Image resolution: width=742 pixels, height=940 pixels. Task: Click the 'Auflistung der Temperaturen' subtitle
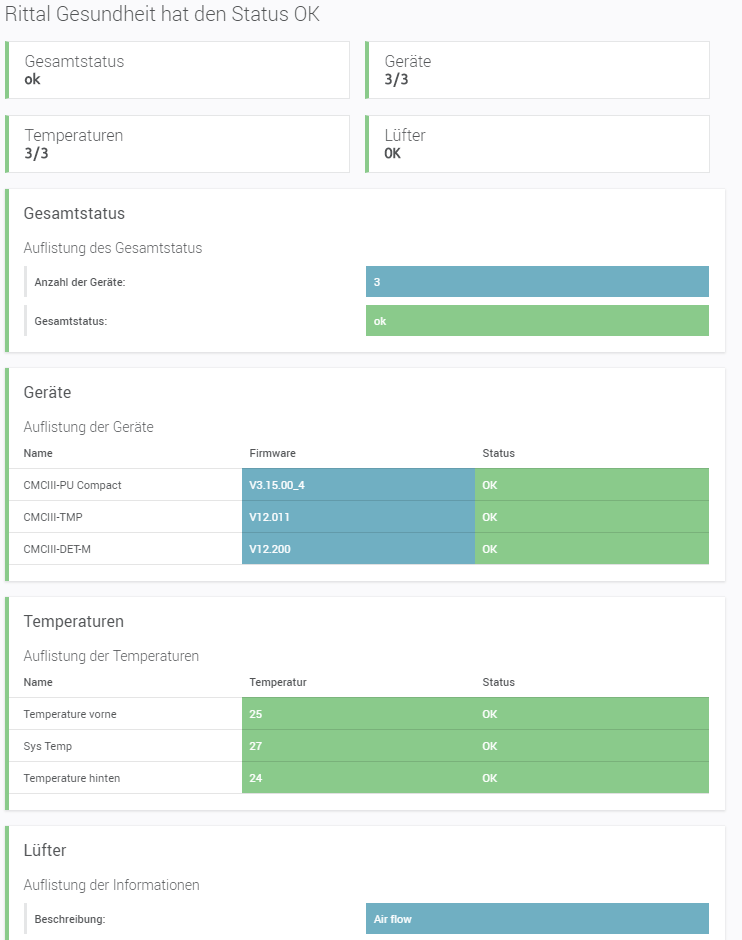pos(111,656)
